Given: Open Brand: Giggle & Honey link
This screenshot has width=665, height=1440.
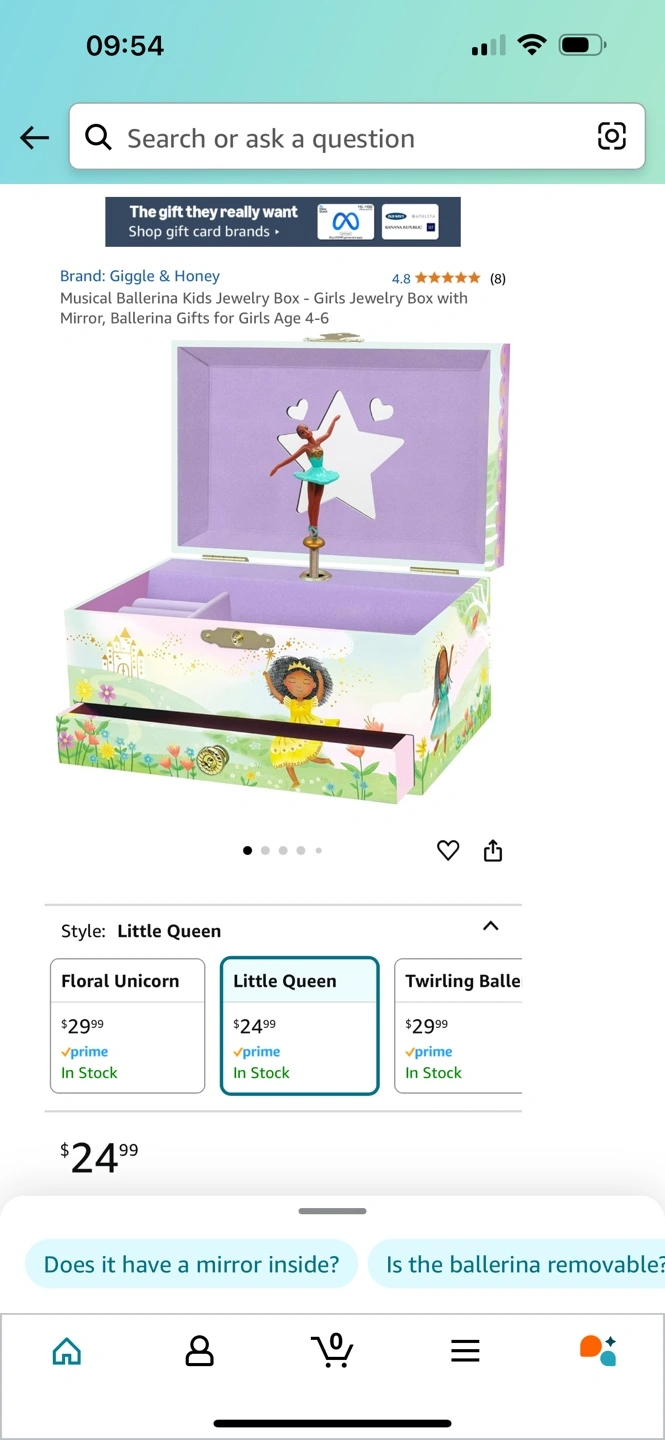Looking at the screenshot, I should (140, 276).
